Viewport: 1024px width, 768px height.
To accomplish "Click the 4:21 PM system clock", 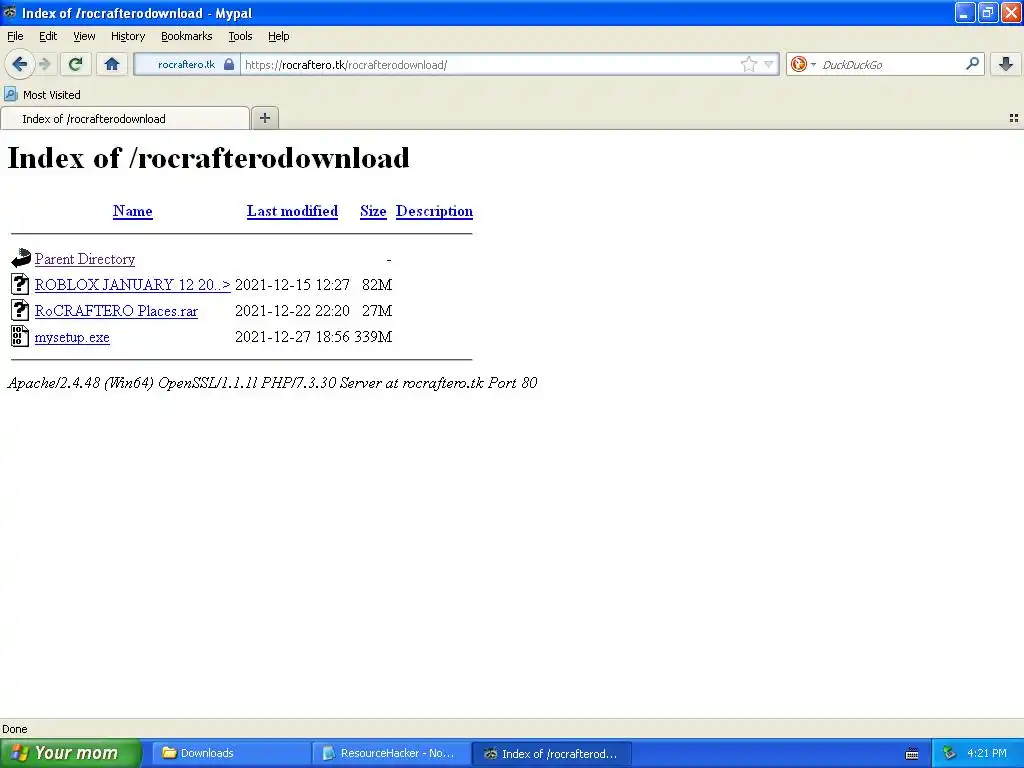I will tap(987, 753).
